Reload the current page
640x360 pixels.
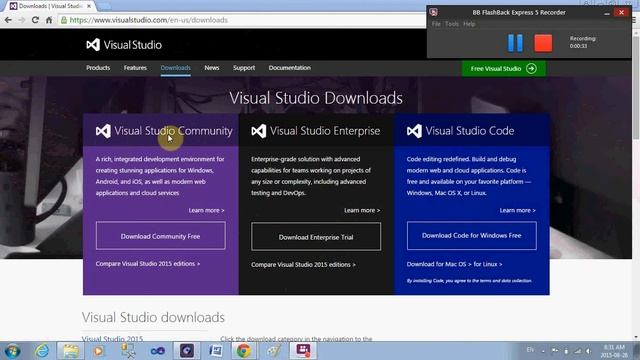(35, 20)
